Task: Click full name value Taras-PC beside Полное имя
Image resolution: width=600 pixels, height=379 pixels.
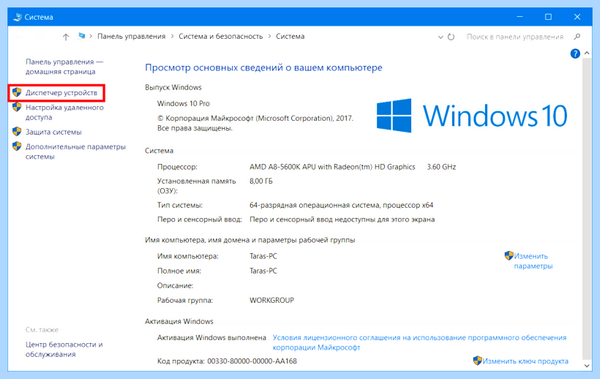Action: (263, 271)
